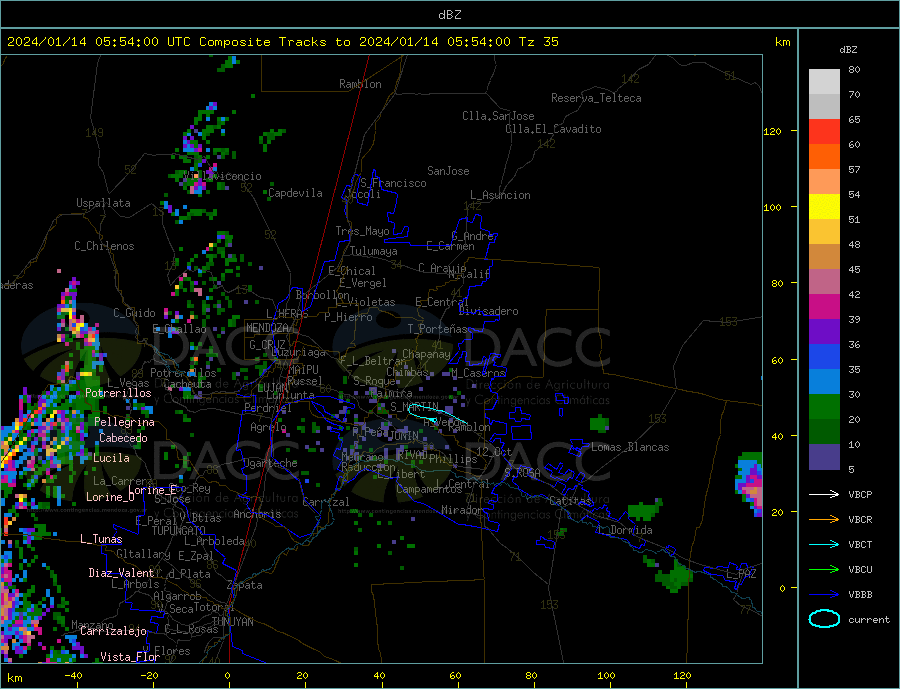Select the cyan current storm track near S_MARTIN
Viewport: 900px width, 689px height.
(x=436, y=413)
